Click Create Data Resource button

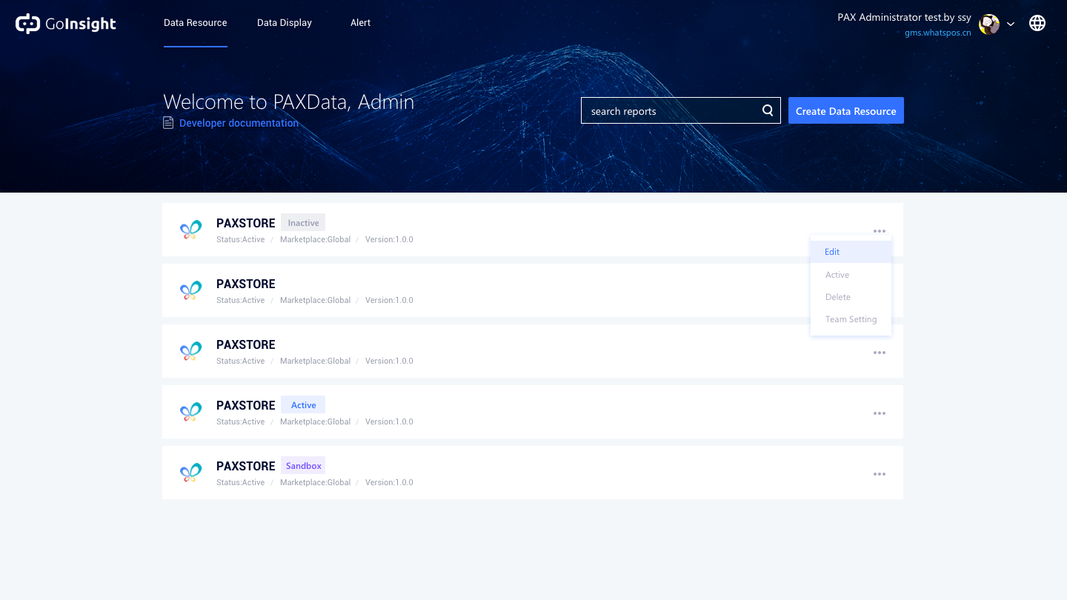(x=846, y=111)
